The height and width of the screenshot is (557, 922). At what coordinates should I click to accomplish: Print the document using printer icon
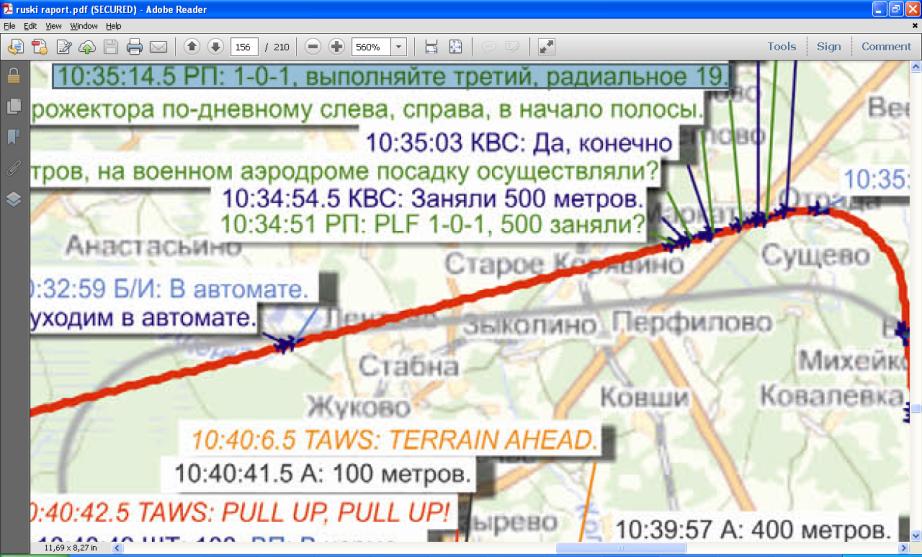click(x=135, y=46)
